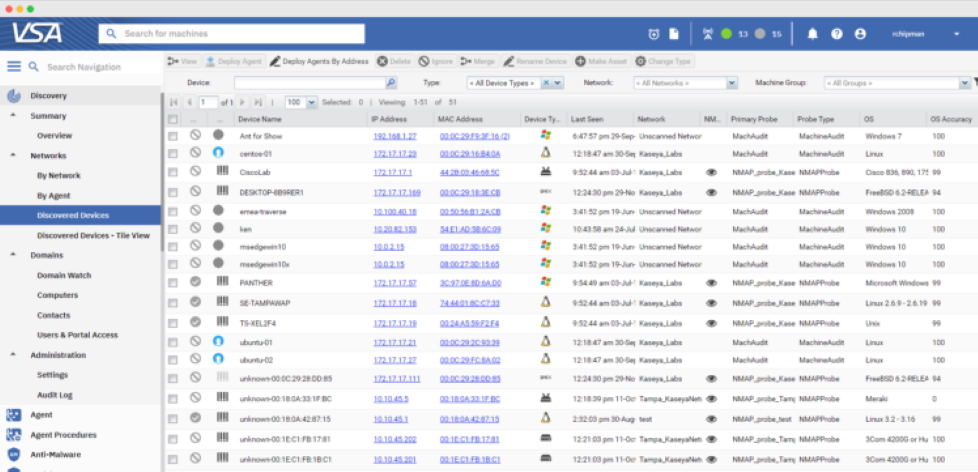The width and height of the screenshot is (978, 472).
Task: Click the NMAP eye icon for PANTHER
Action: (x=711, y=283)
